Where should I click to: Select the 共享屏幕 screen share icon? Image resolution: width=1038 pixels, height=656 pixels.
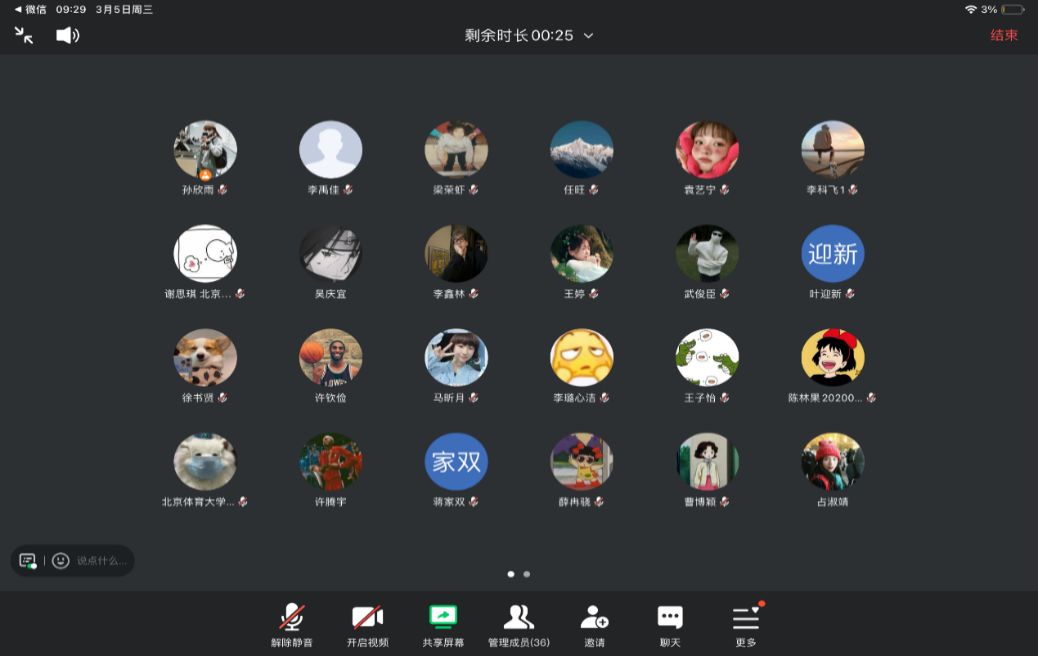442,618
